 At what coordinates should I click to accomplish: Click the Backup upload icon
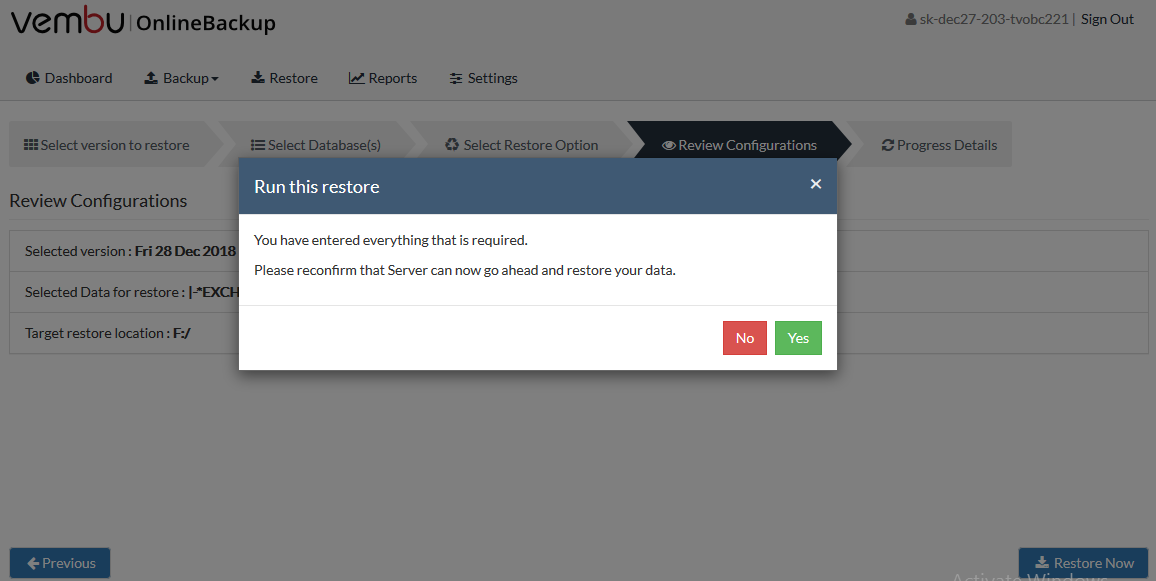(150, 78)
